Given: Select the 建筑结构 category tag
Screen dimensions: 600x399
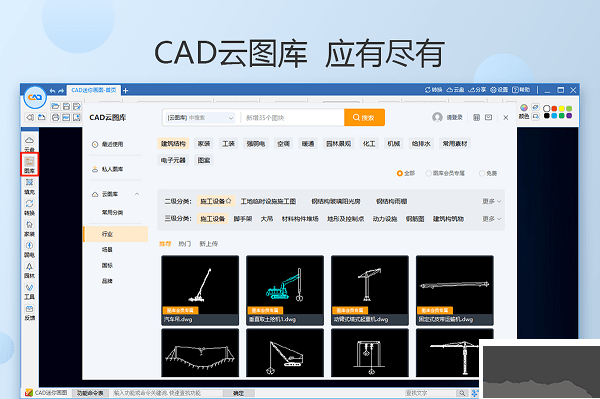Looking at the screenshot, I should [173, 144].
